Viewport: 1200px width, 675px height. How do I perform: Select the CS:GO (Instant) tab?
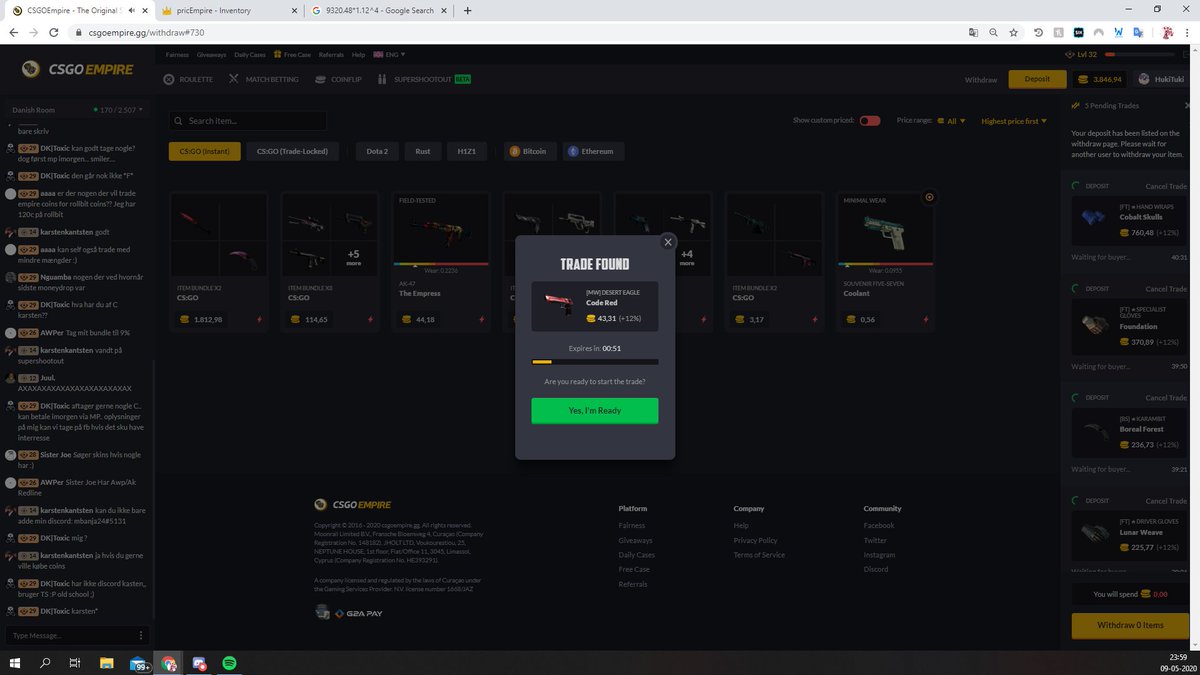coord(204,151)
